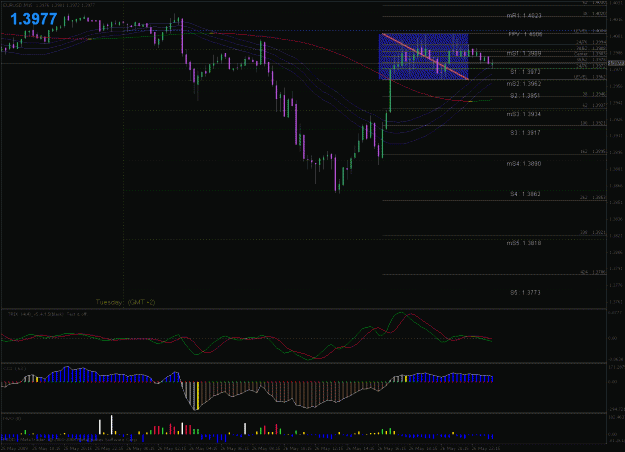Select the orange diagonal trendline in rectangle
The width and height of the screenshot is (625, 452).
425,57
